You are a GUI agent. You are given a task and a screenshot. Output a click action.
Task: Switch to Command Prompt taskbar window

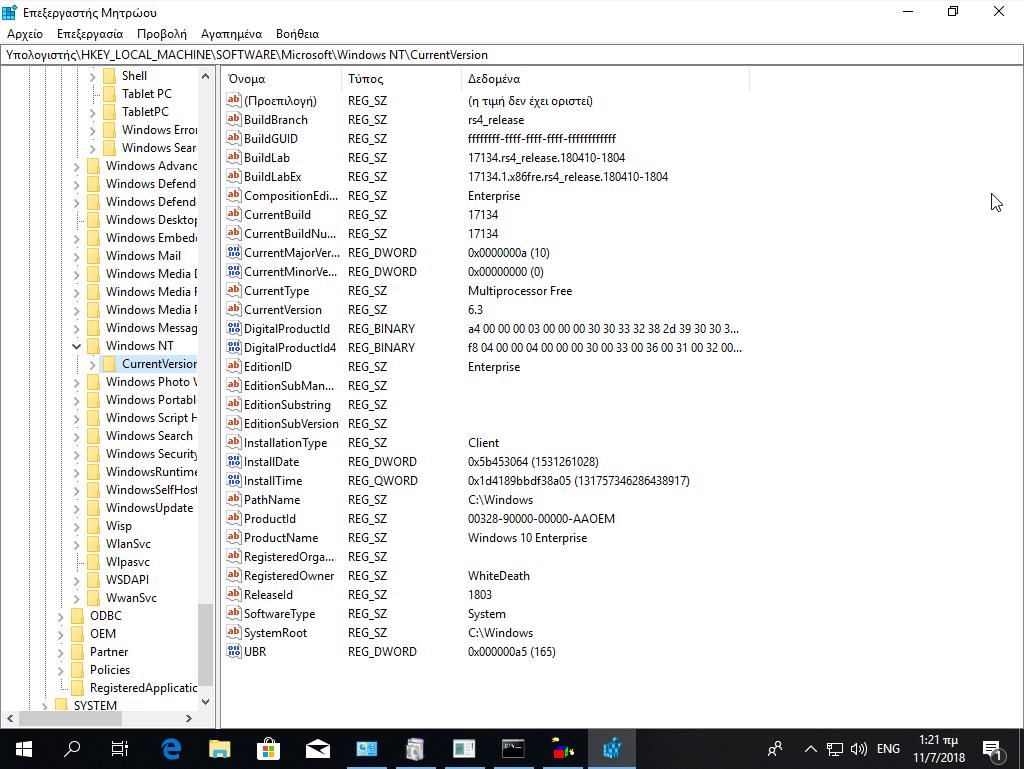(x=513, y=749)
